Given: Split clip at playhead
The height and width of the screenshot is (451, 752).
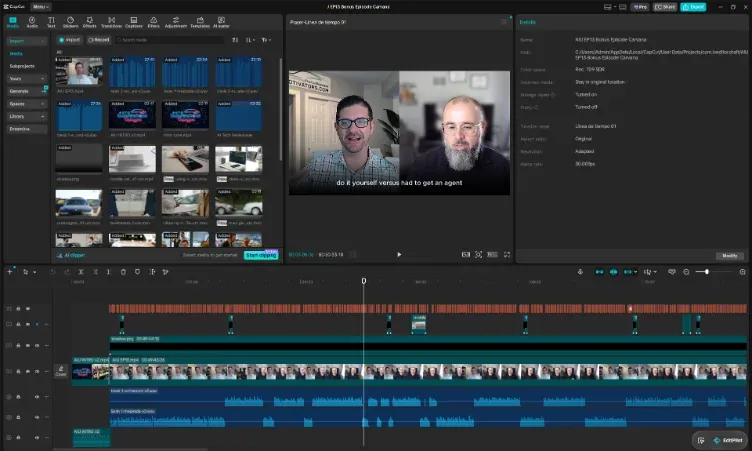Looking at the screenshot, I should pos(81,272).
